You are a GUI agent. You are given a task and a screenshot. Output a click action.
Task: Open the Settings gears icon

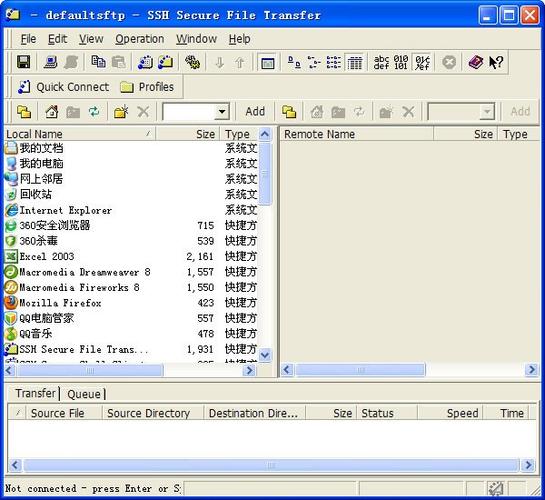192,63
